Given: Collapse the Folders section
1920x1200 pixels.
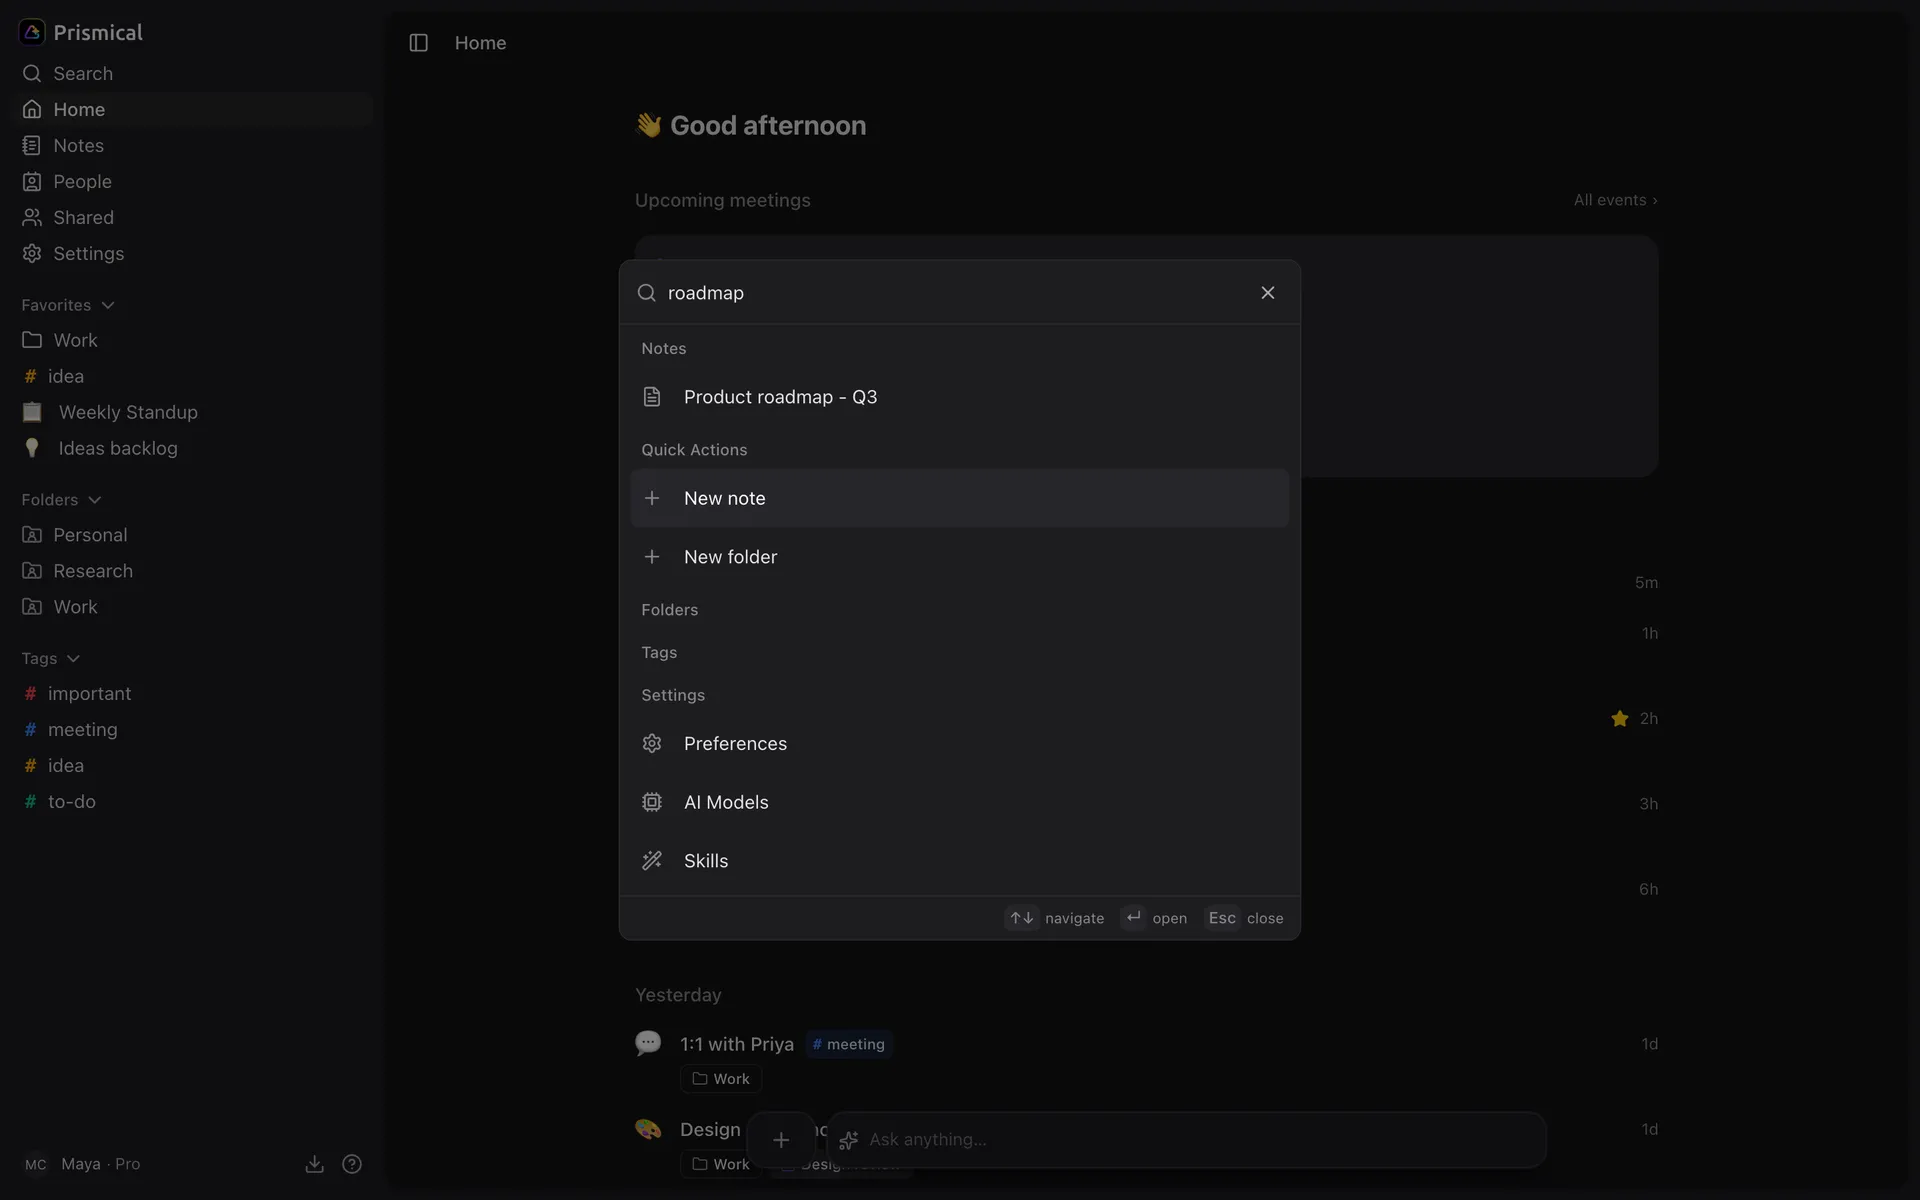Looking at the screenshot, I should coord(62,500).
